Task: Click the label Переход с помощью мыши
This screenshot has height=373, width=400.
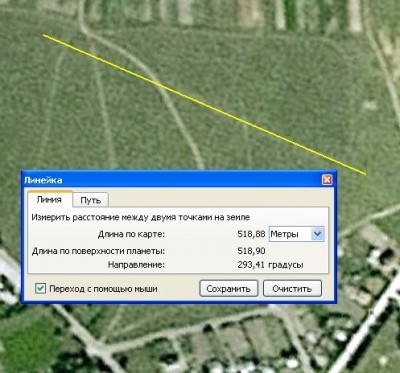Action: pyautogui.click(x=103, y=289)
